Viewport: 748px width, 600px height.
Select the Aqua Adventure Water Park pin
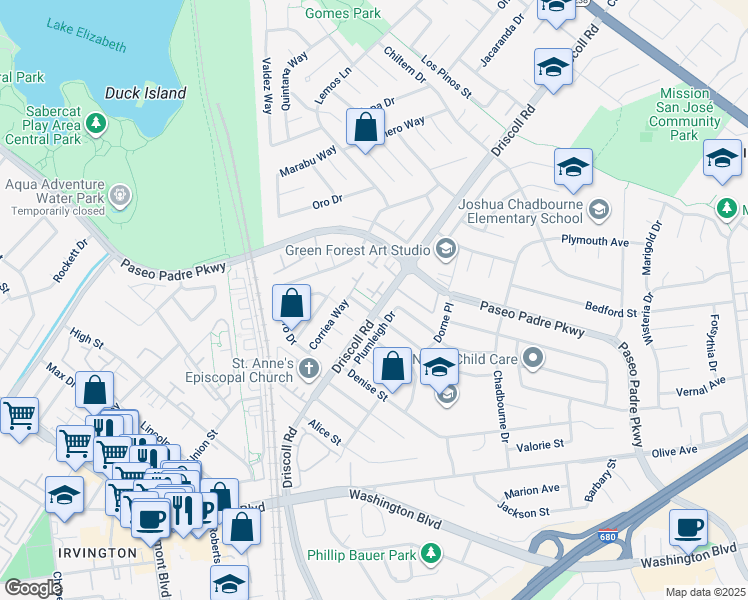[122, 194]
